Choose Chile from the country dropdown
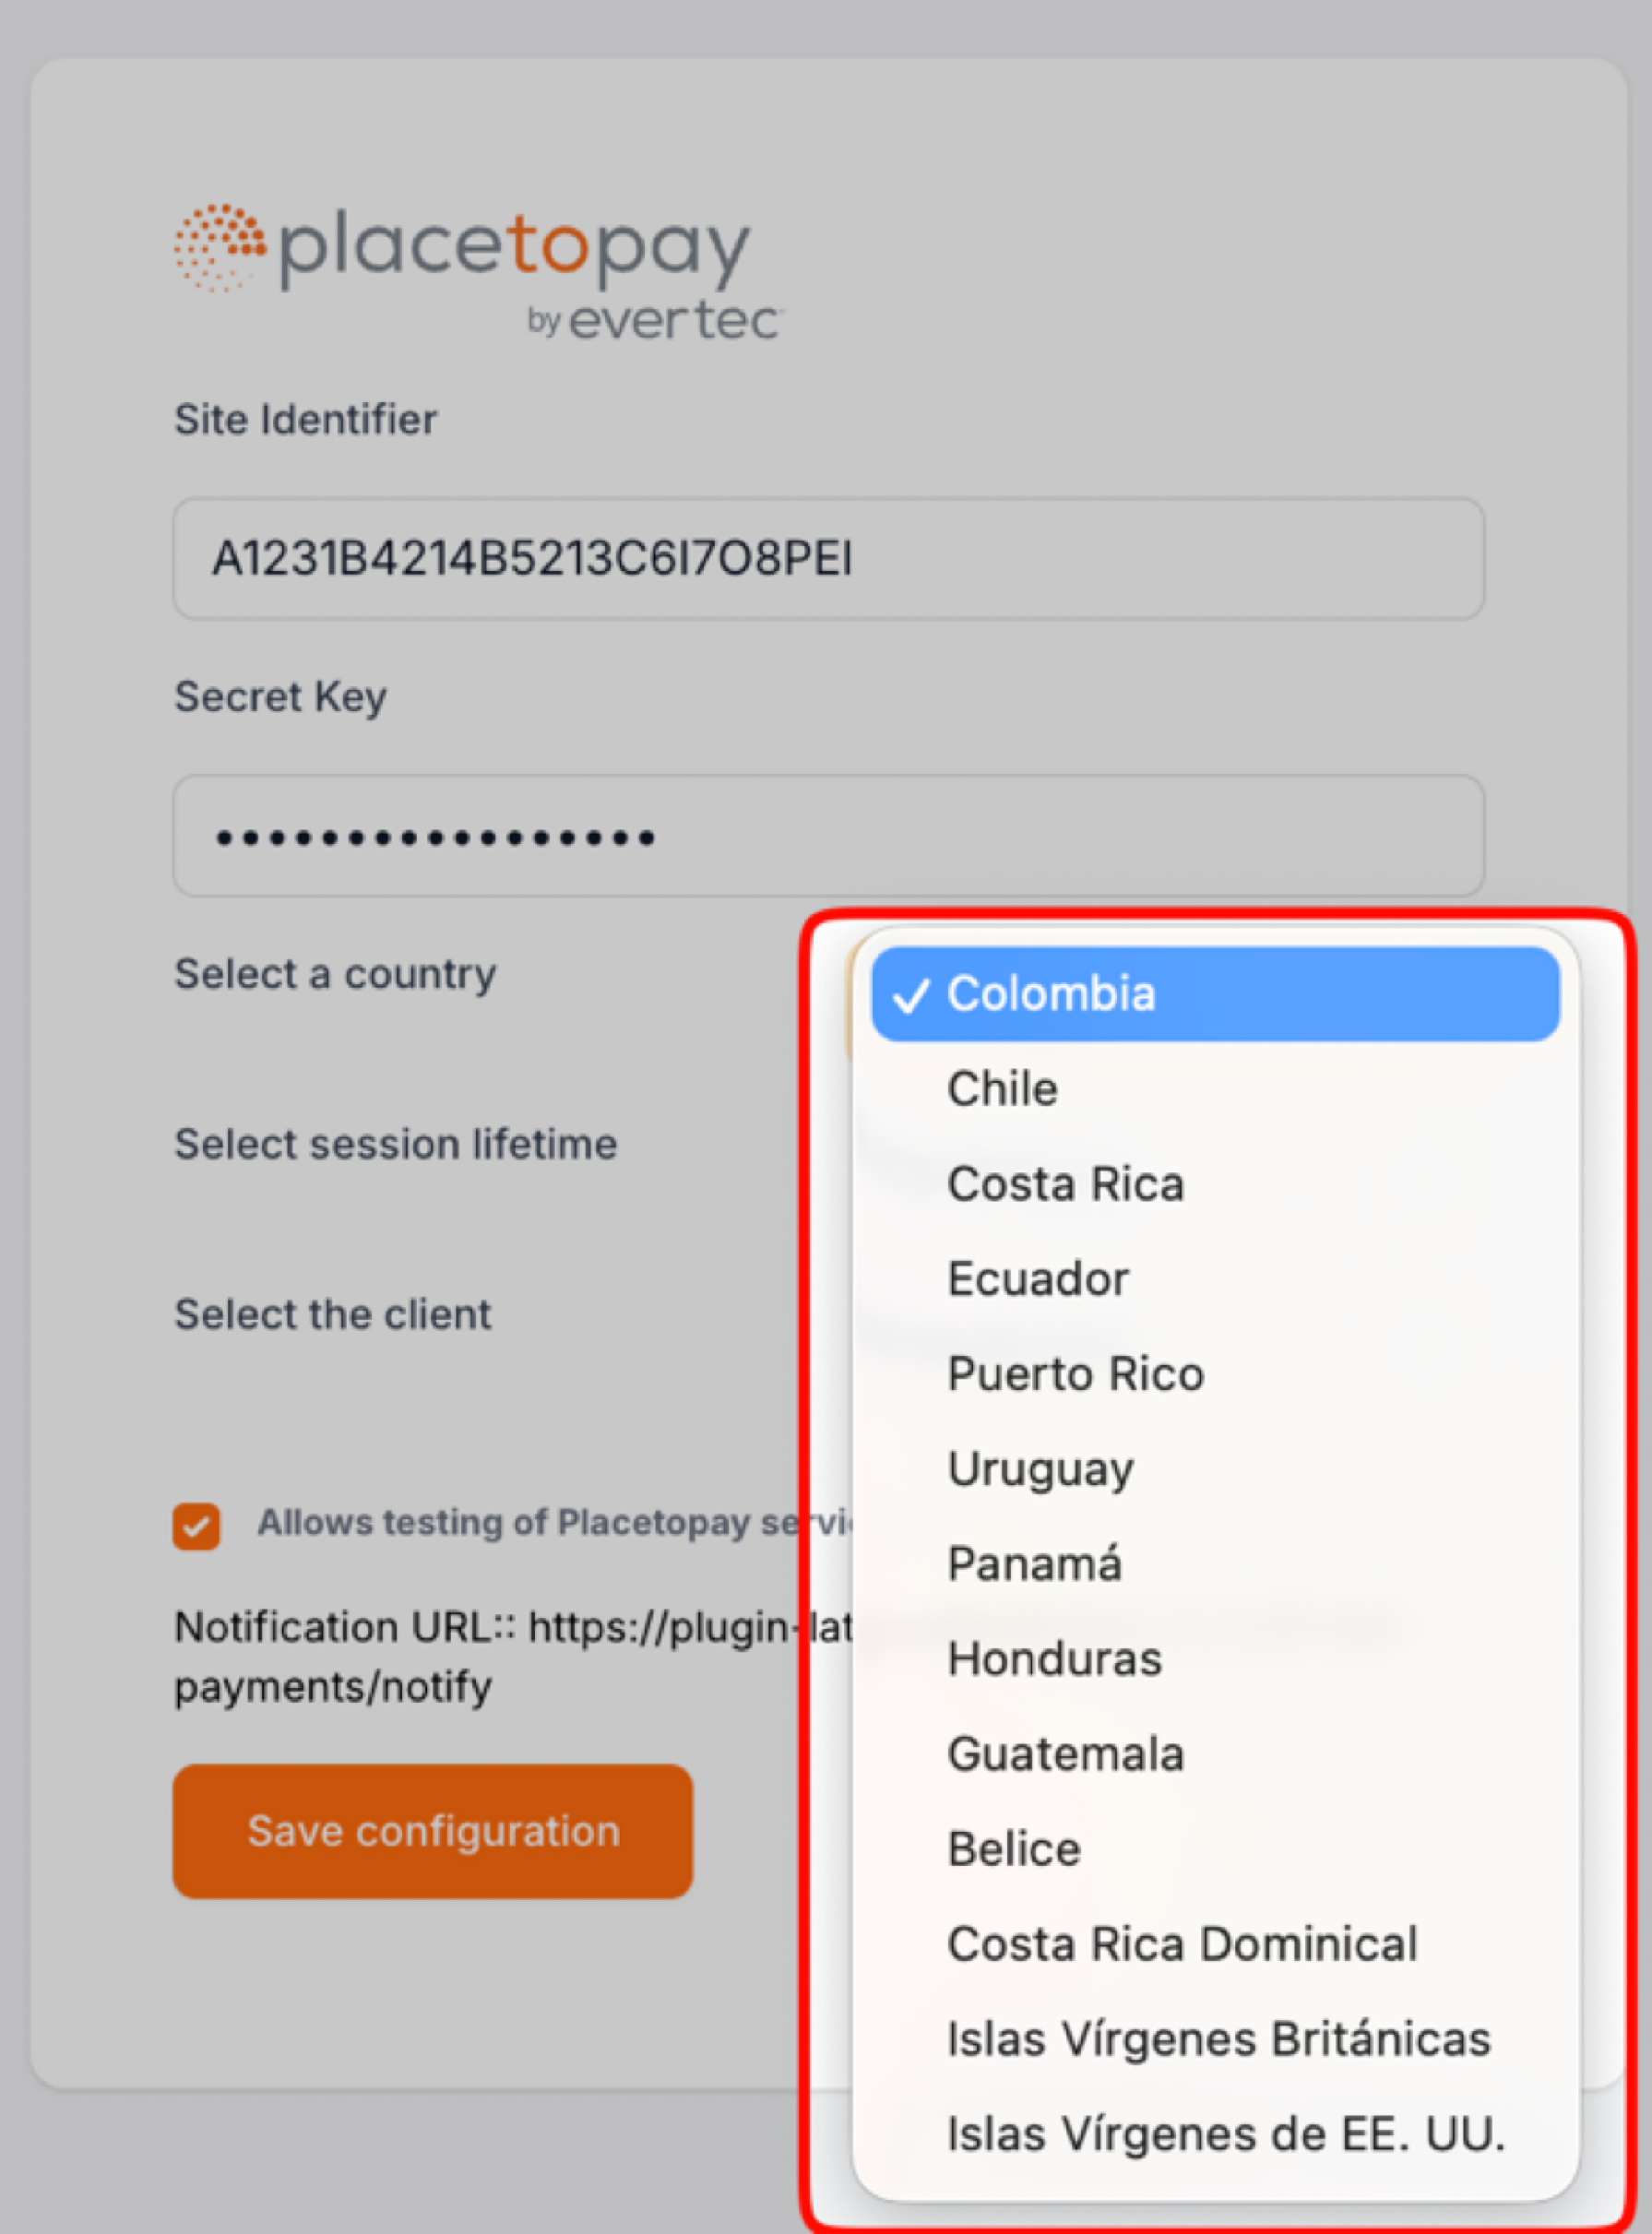Image resolution: width=1652 pixels, height=2234 pixels. [1002, 1089]
